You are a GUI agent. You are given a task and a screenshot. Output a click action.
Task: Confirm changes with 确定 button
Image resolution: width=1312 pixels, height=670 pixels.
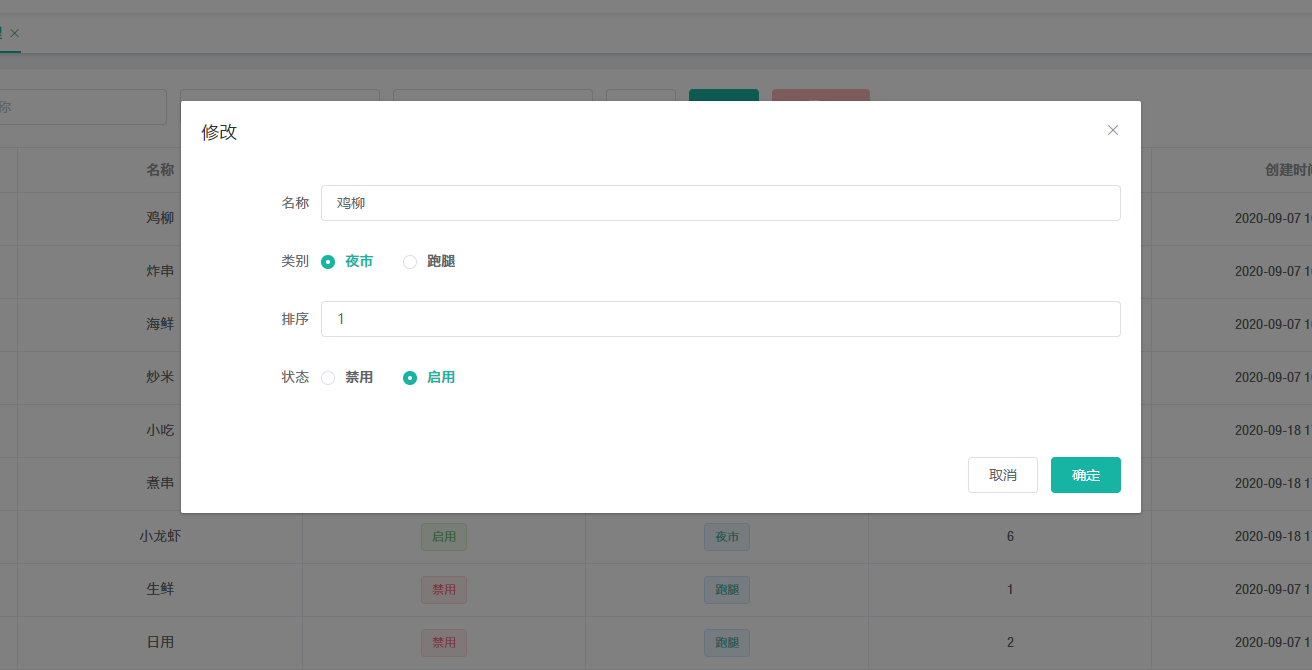tap(1085, 475)
